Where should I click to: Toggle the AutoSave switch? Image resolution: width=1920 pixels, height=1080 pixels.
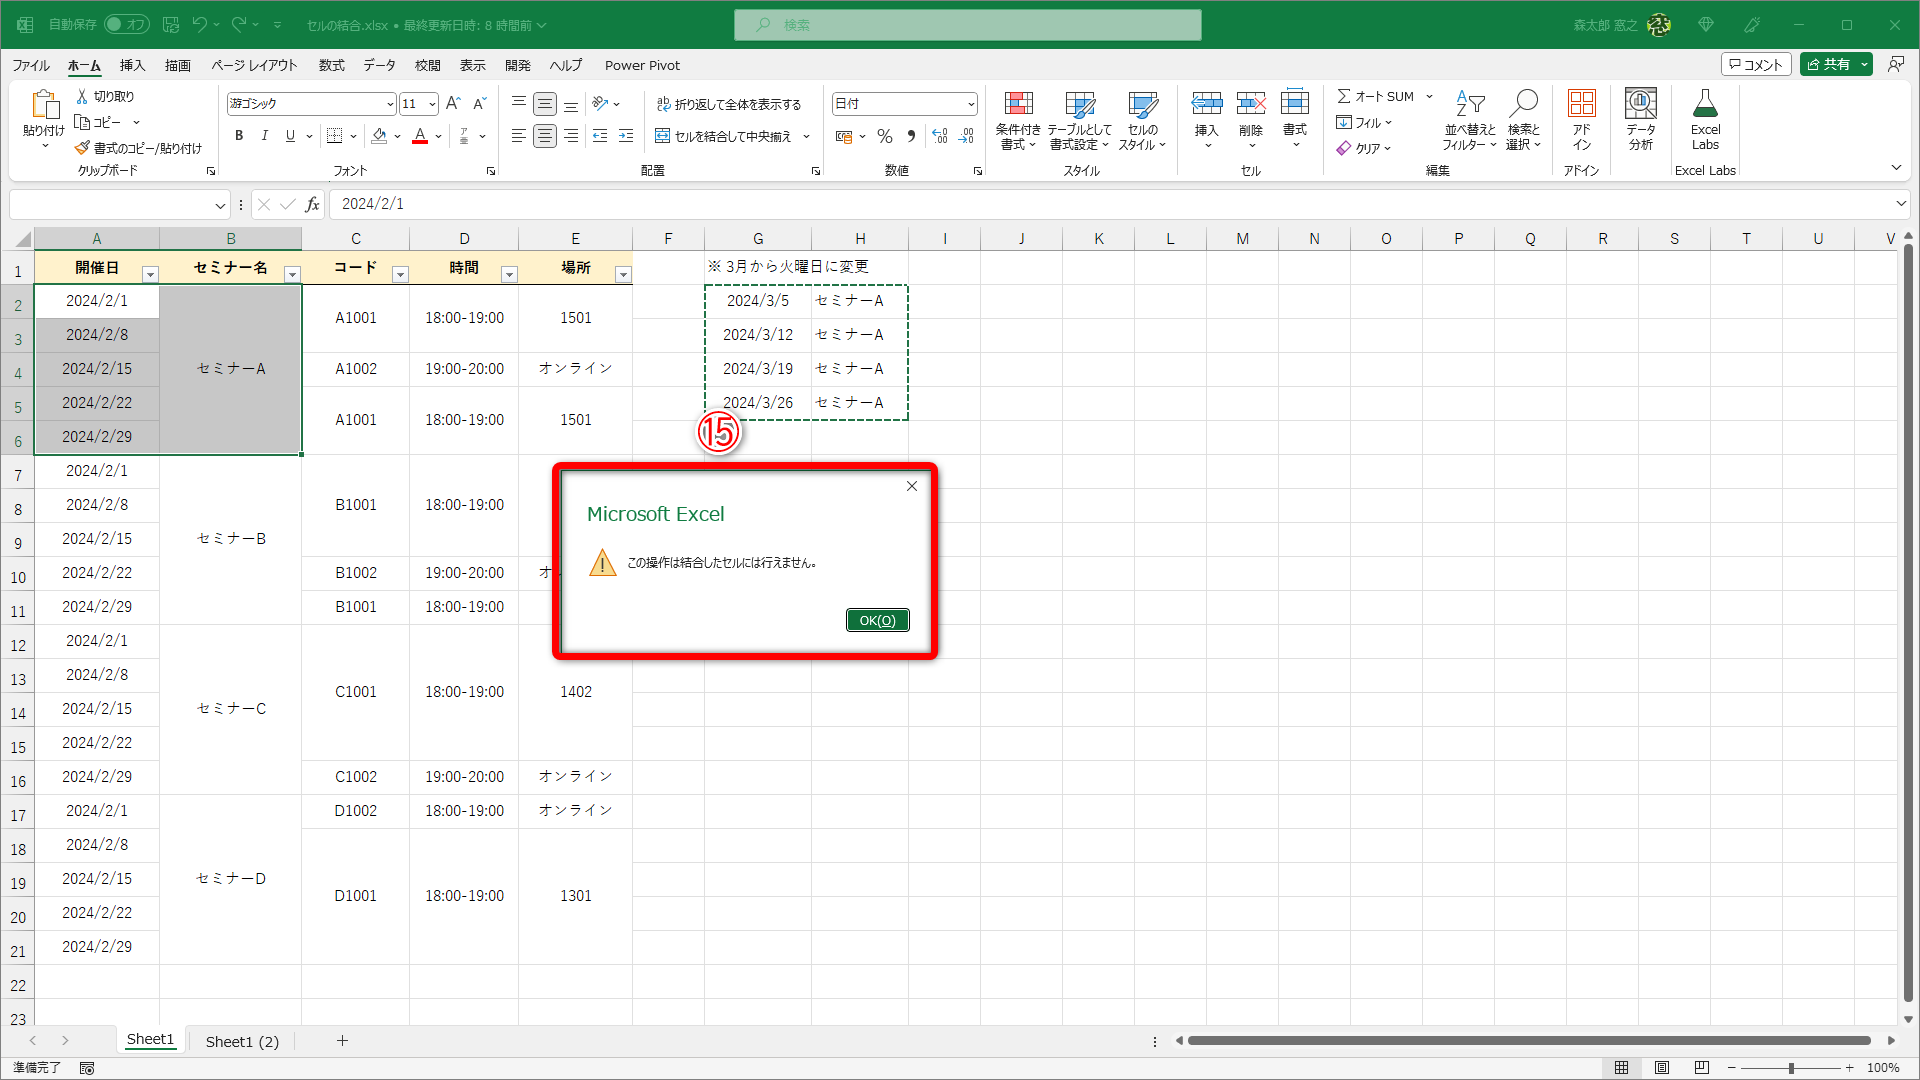coord(126,25)
